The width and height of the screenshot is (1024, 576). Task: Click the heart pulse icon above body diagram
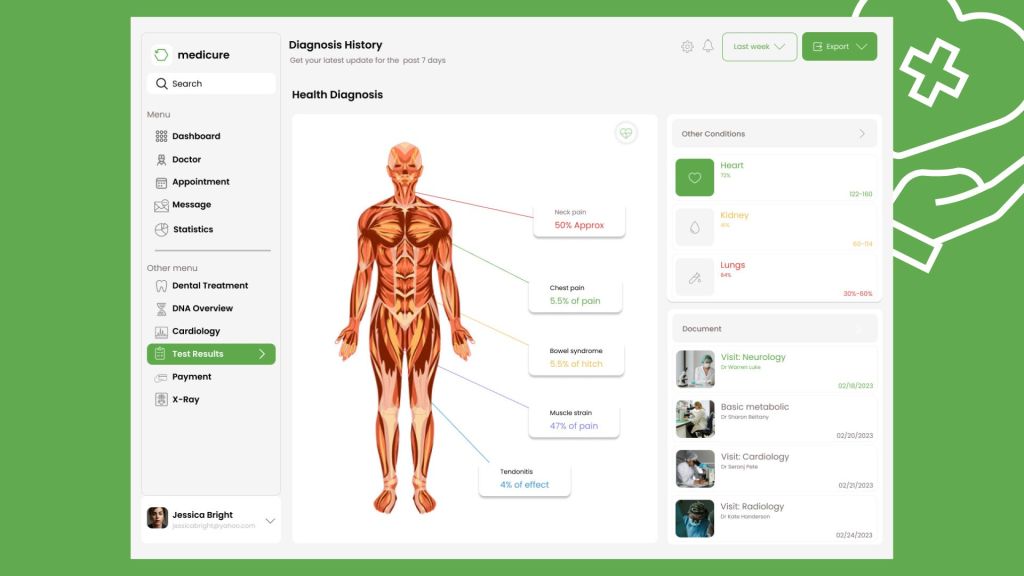pos(626,133)
